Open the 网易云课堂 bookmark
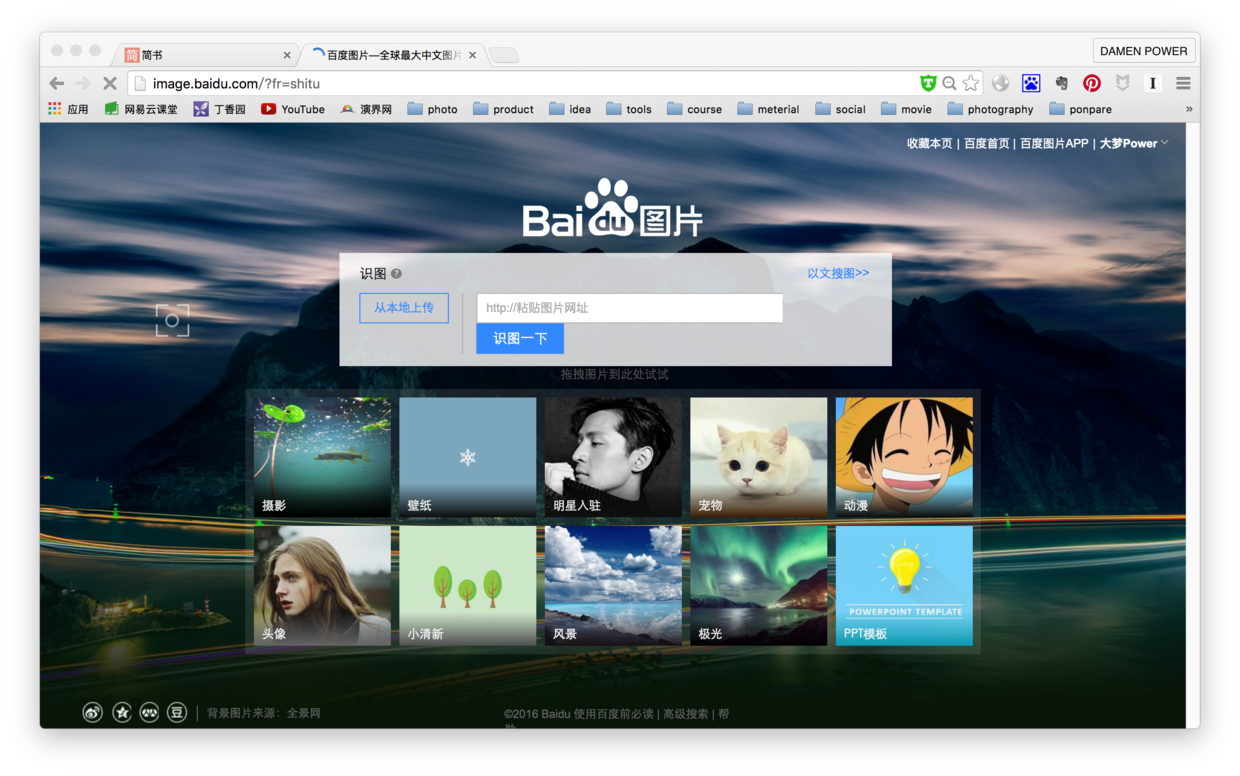1240x776 pixels. (141, 109)
